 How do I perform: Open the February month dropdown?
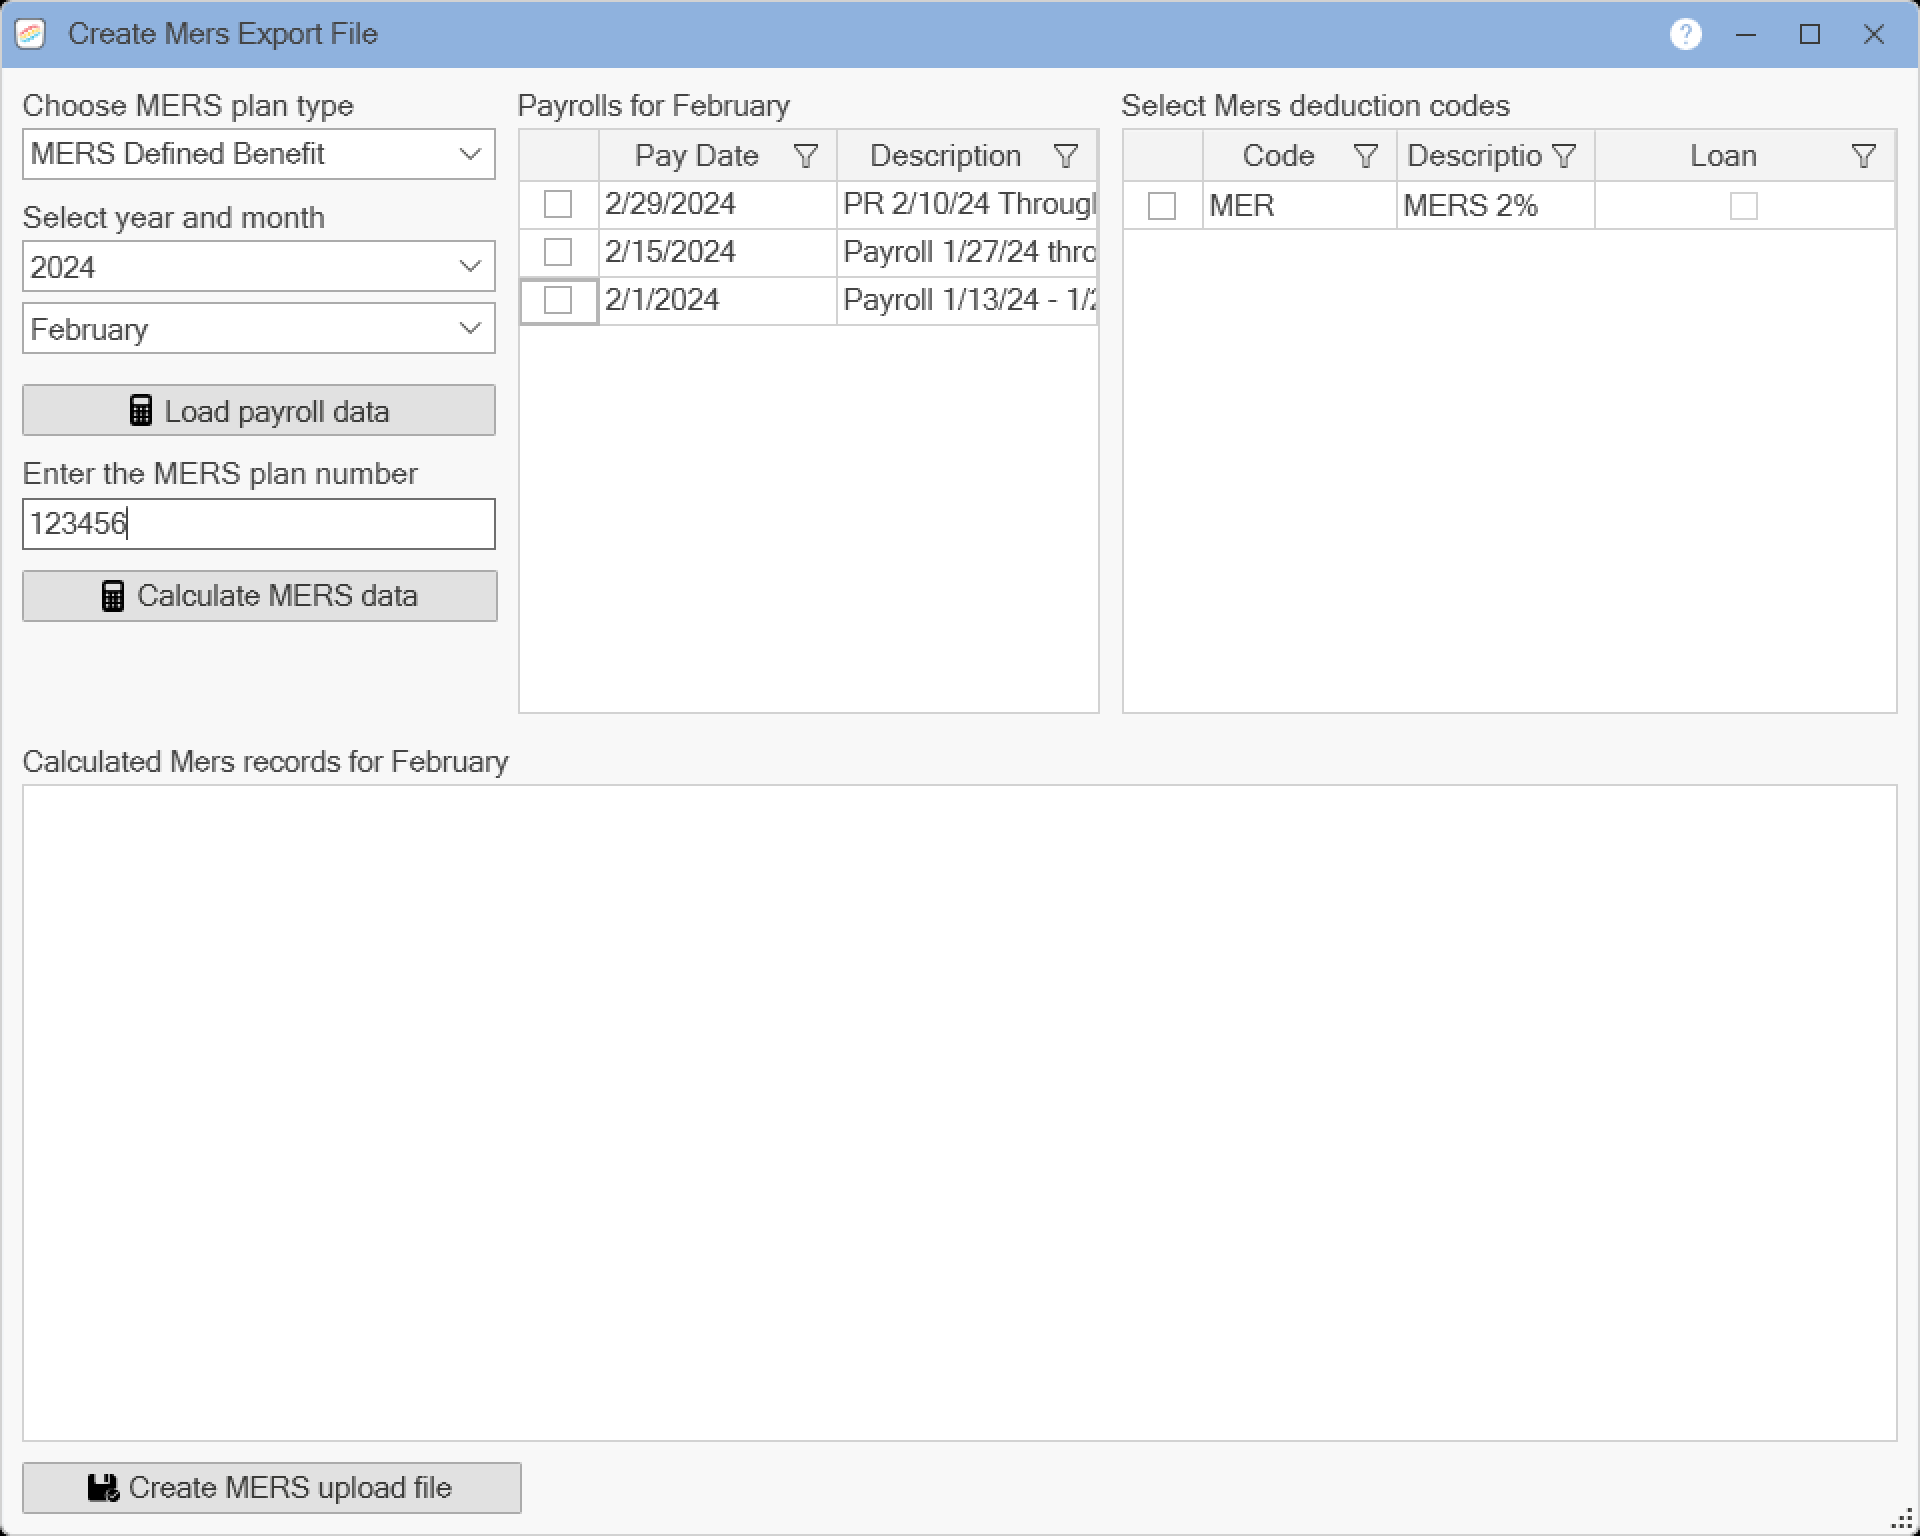tap(259, 328)
